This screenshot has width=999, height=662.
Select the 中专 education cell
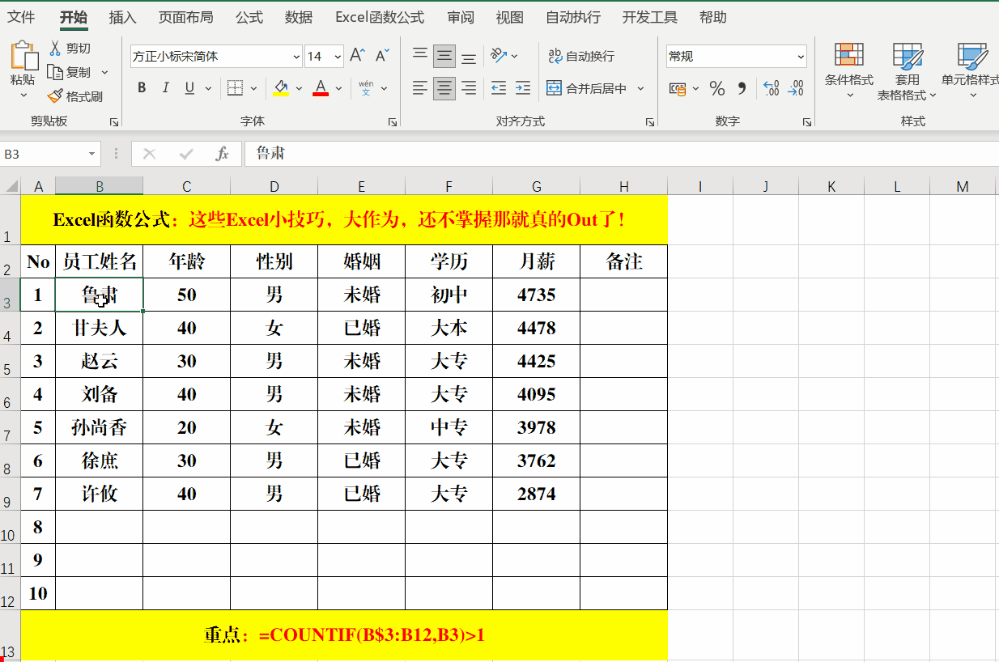tap(449, 428)
